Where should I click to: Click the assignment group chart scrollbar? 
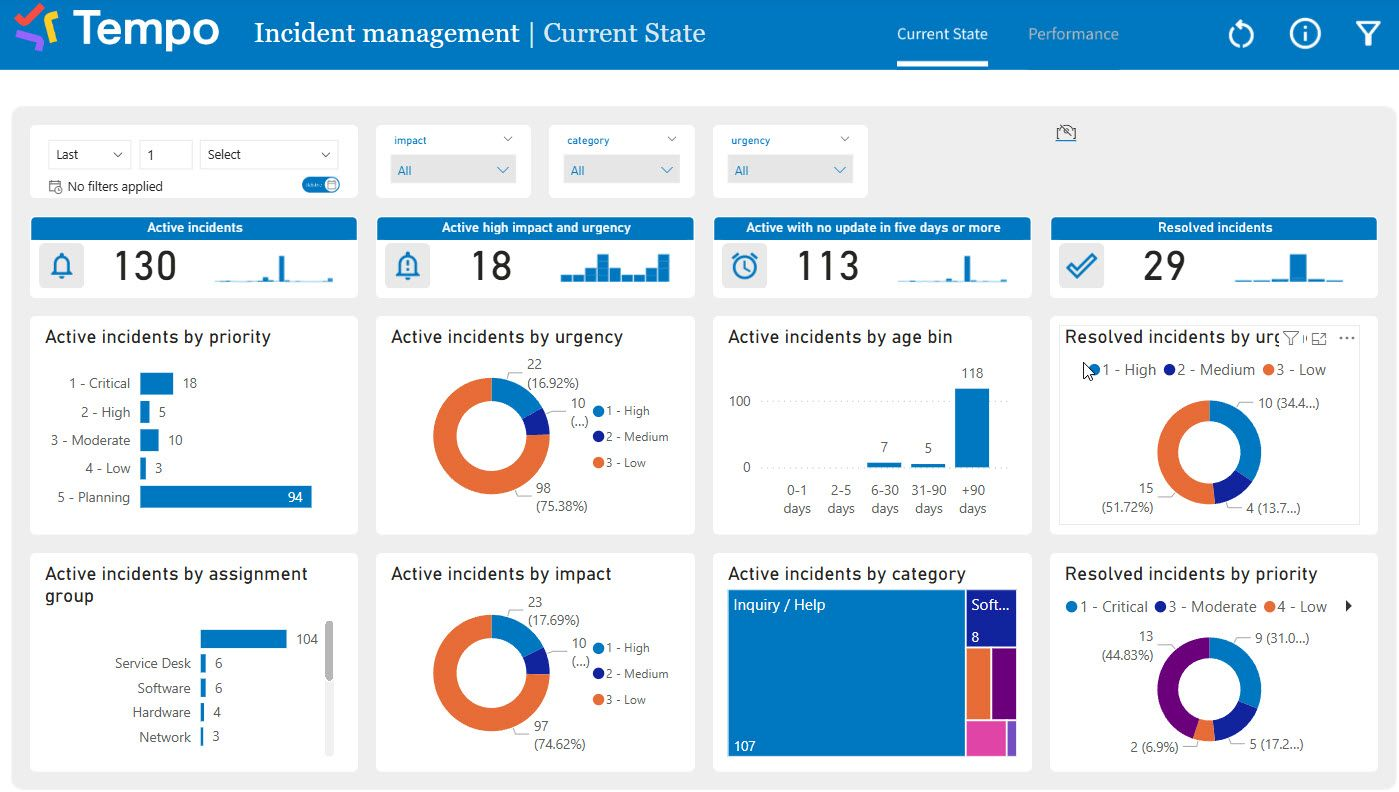(329, 651)
